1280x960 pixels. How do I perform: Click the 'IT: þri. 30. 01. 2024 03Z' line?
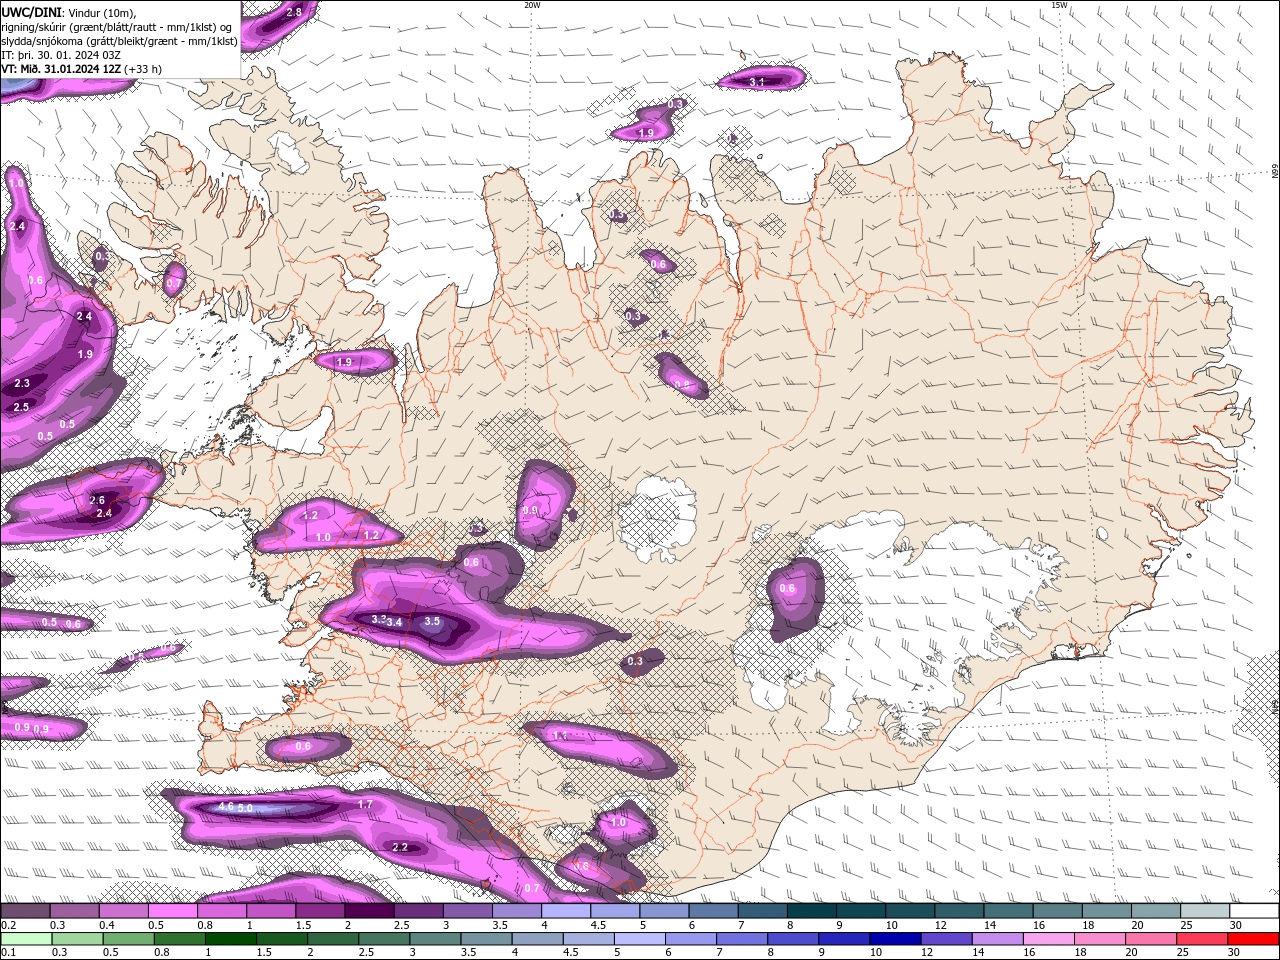pos(62,55)
